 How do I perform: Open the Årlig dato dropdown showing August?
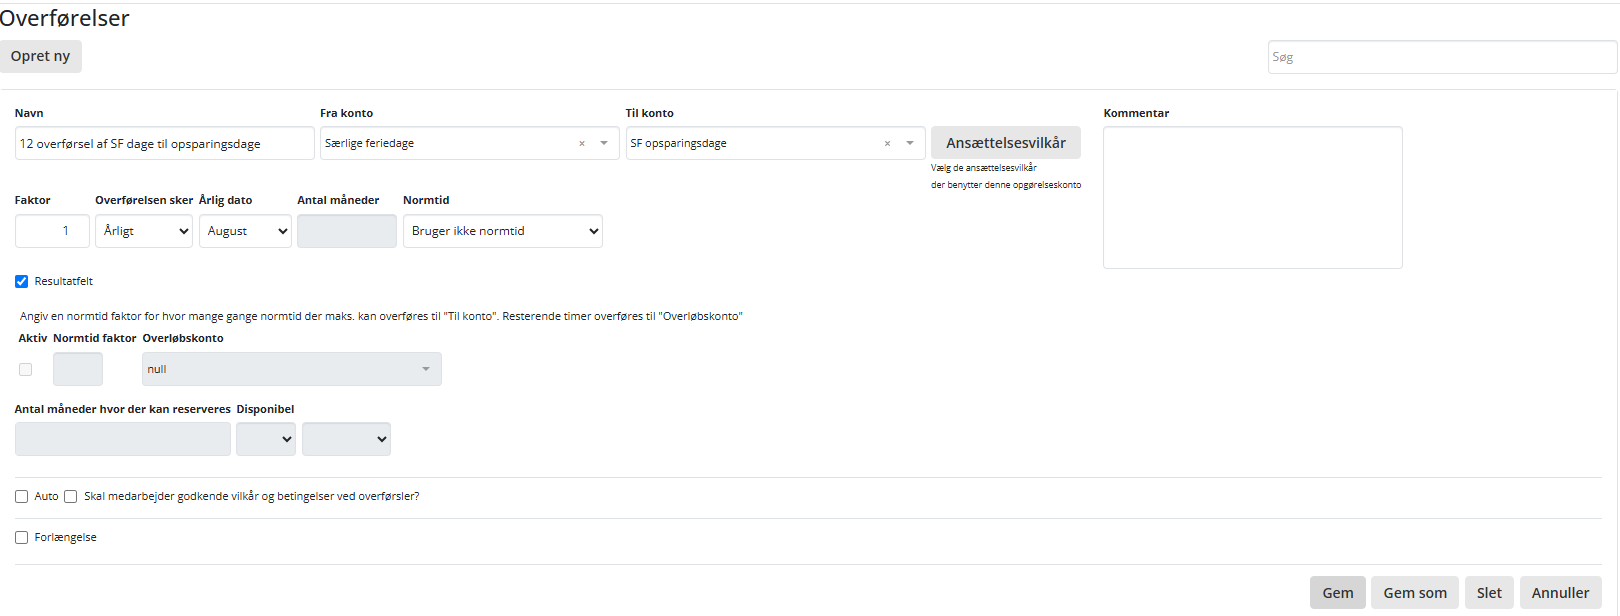245,231
